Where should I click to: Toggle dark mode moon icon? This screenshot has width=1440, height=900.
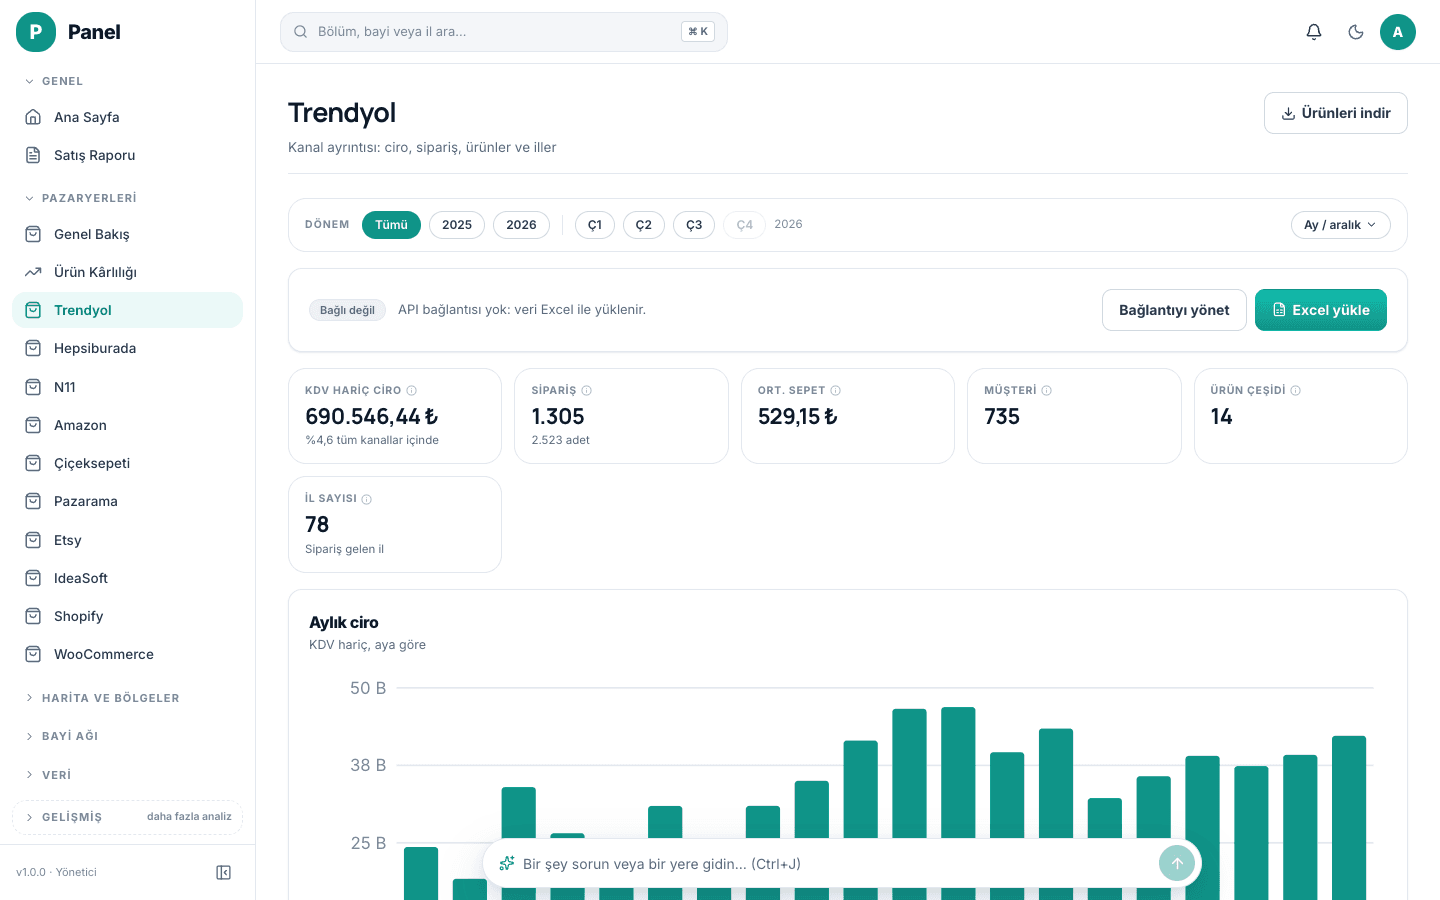(x=1356, y=32)
